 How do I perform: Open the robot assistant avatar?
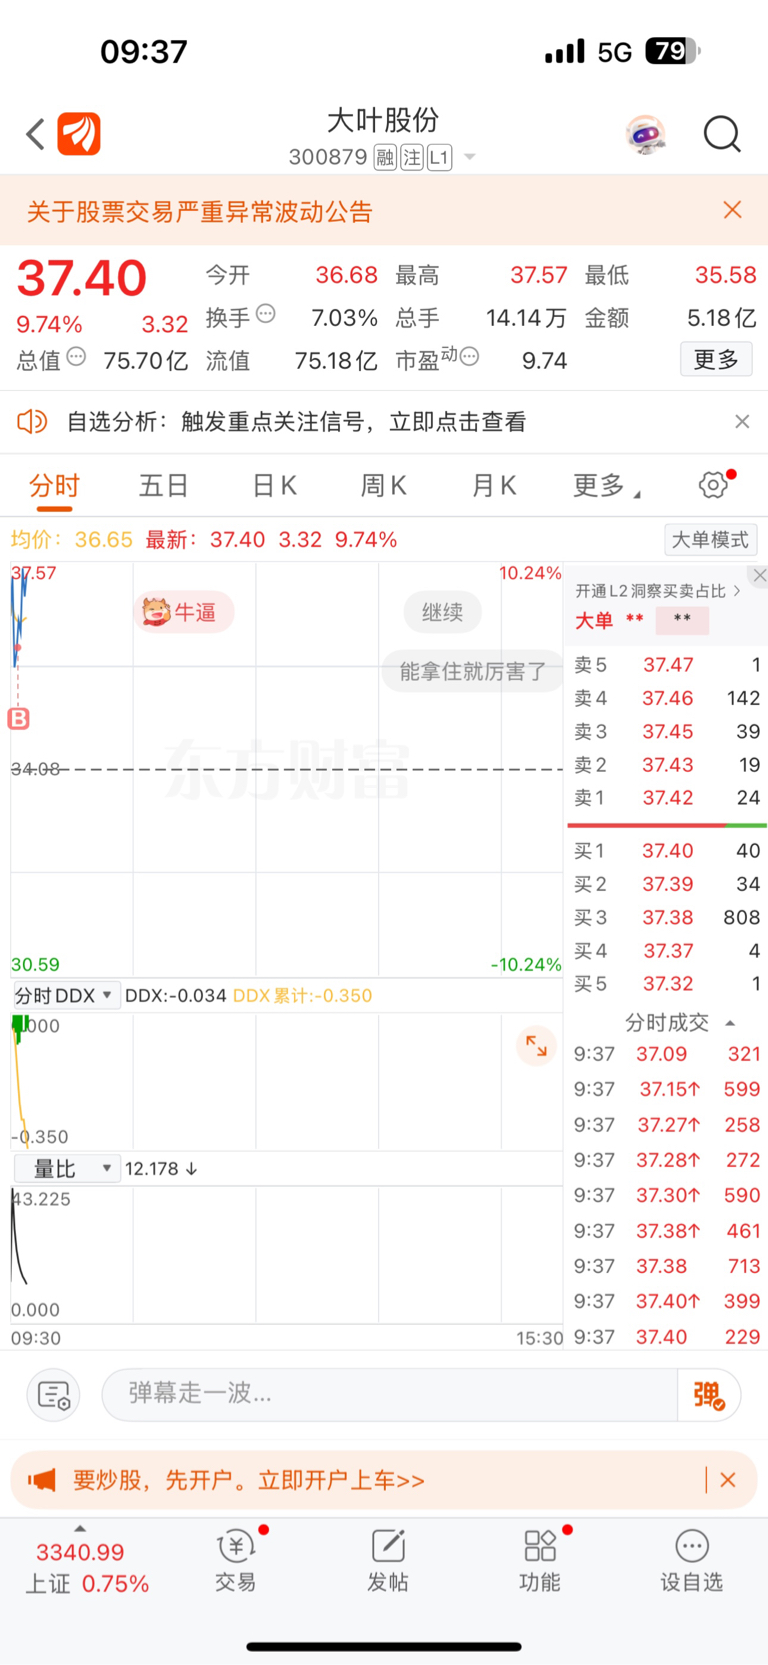tap(646, 134)
